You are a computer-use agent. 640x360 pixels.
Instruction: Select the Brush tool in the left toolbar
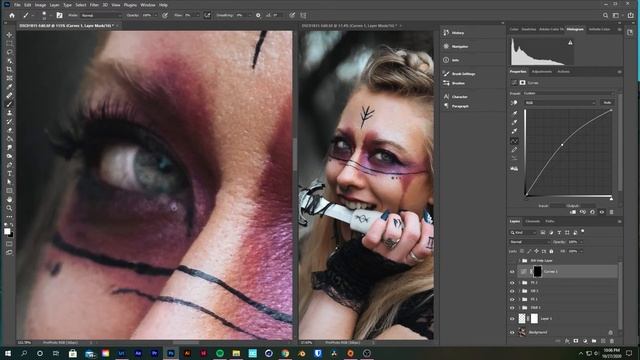(9, 104)
